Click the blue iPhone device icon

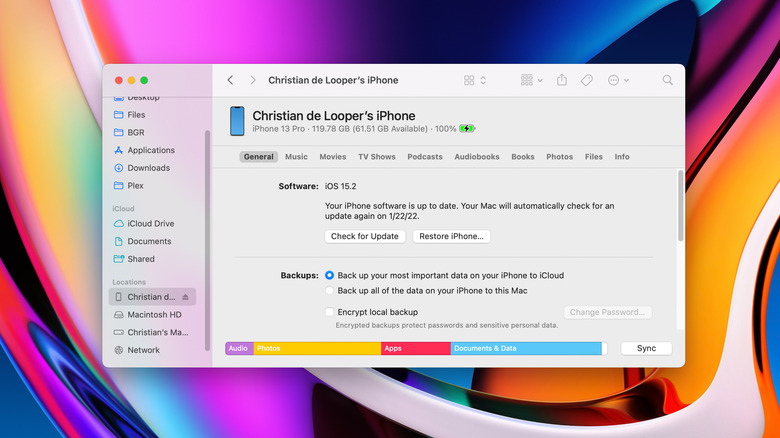237,121
